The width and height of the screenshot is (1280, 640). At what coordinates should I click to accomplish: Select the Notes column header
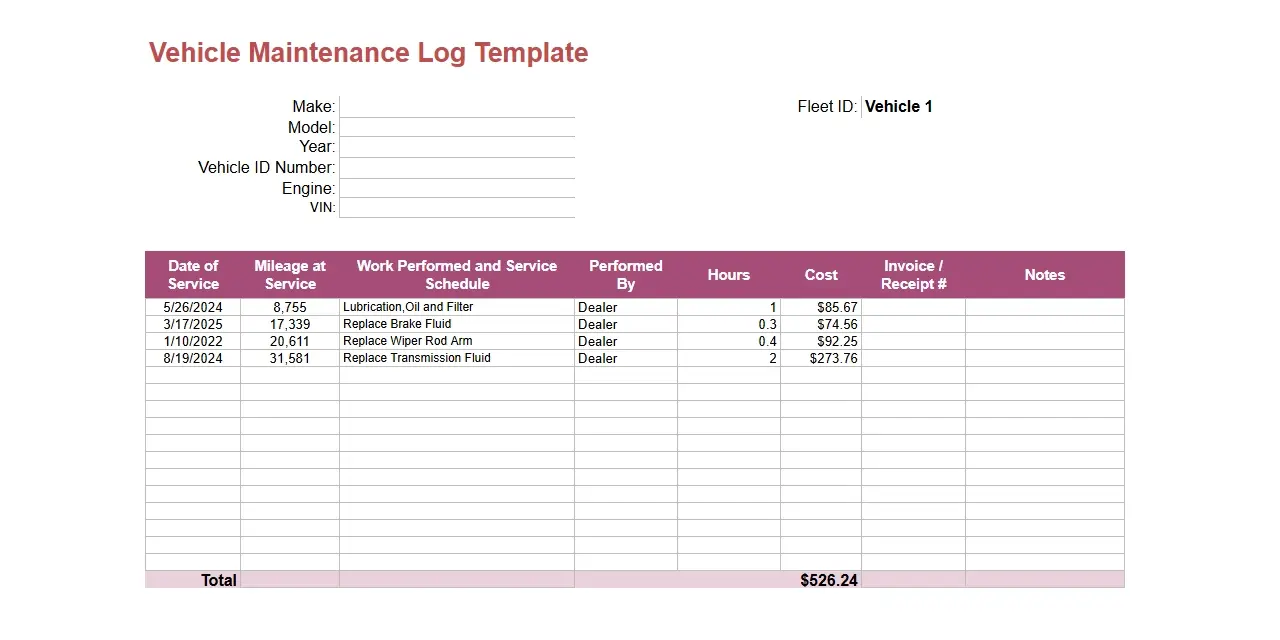coord(1044,275)
